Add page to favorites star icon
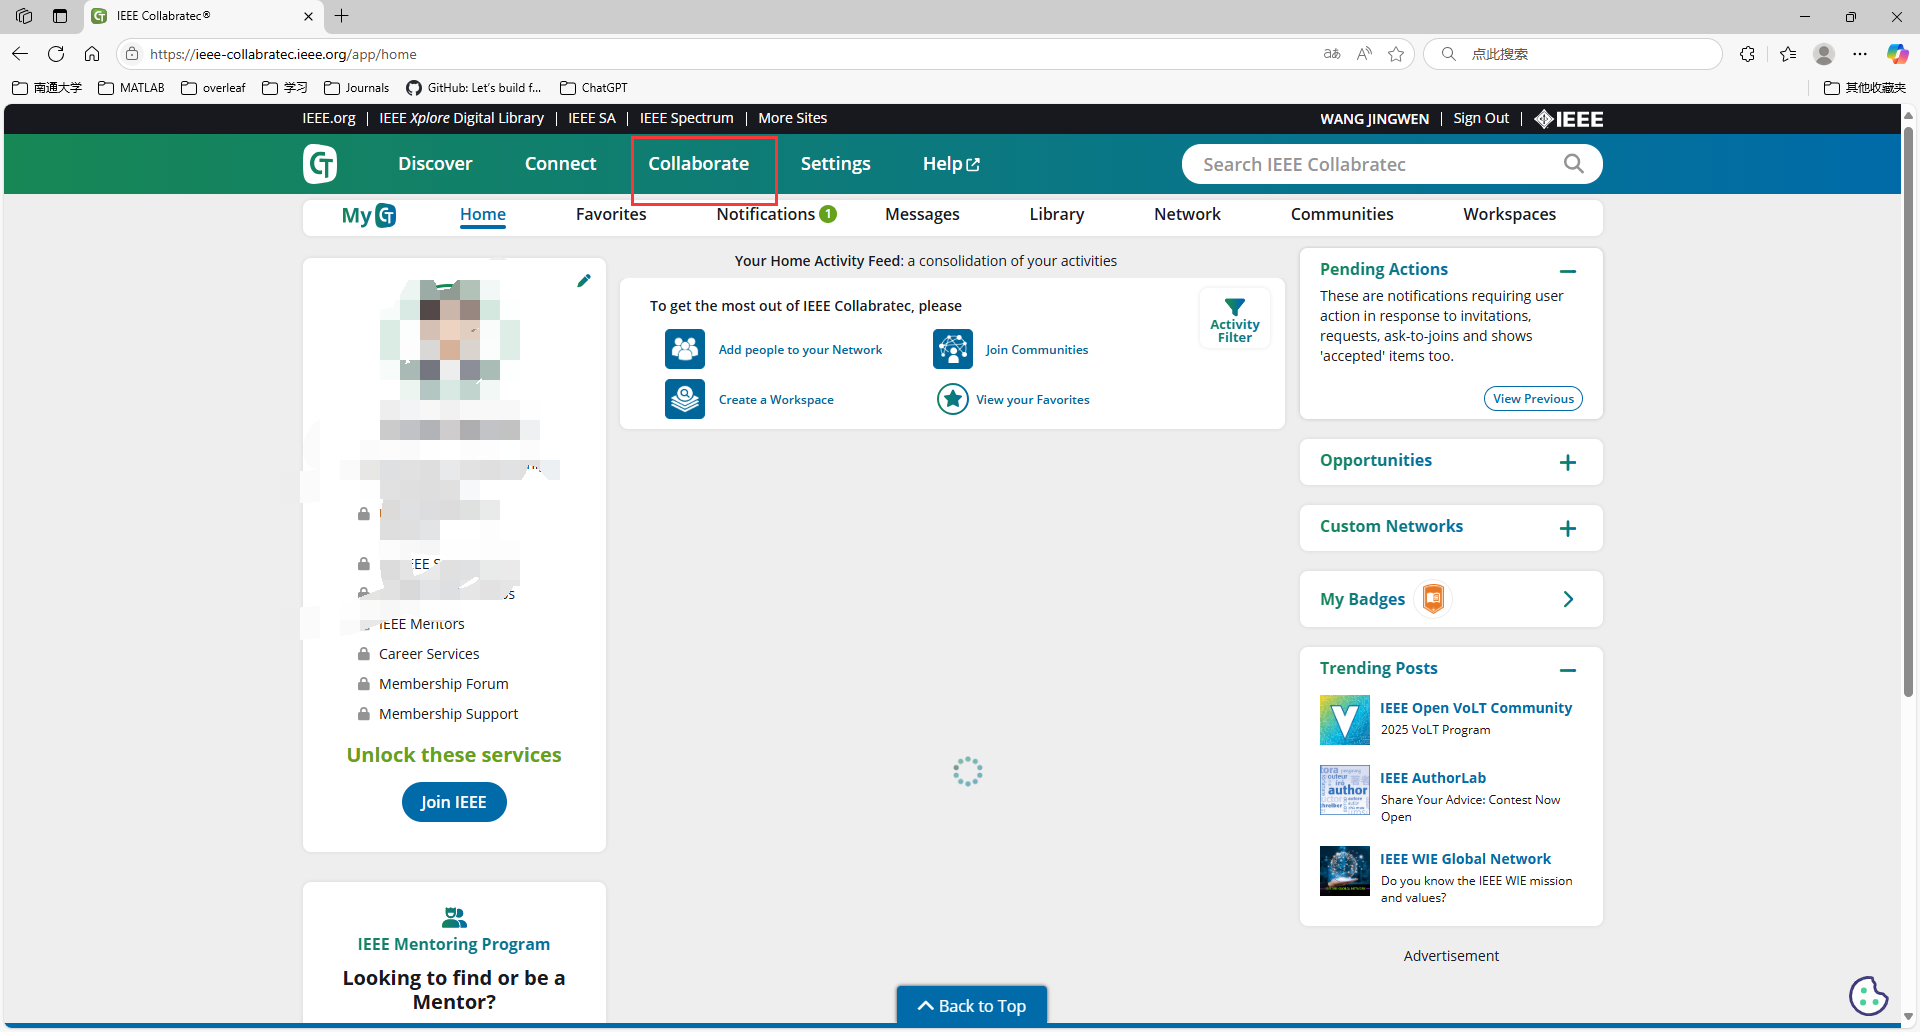 [x=1396, y=54]
